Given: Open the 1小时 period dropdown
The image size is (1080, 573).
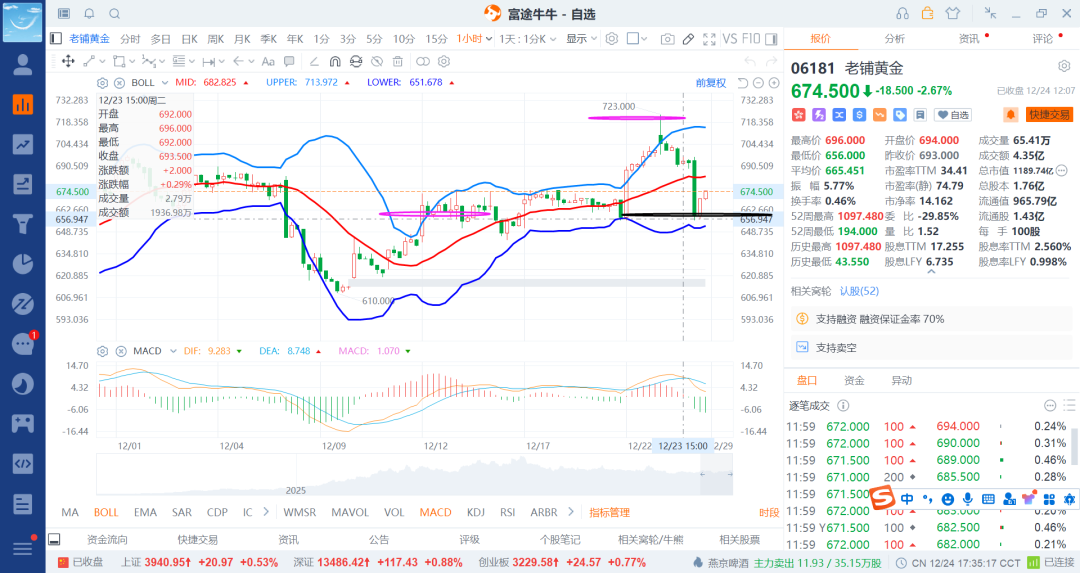Looking at the screenshot, I should click(475, 39).
